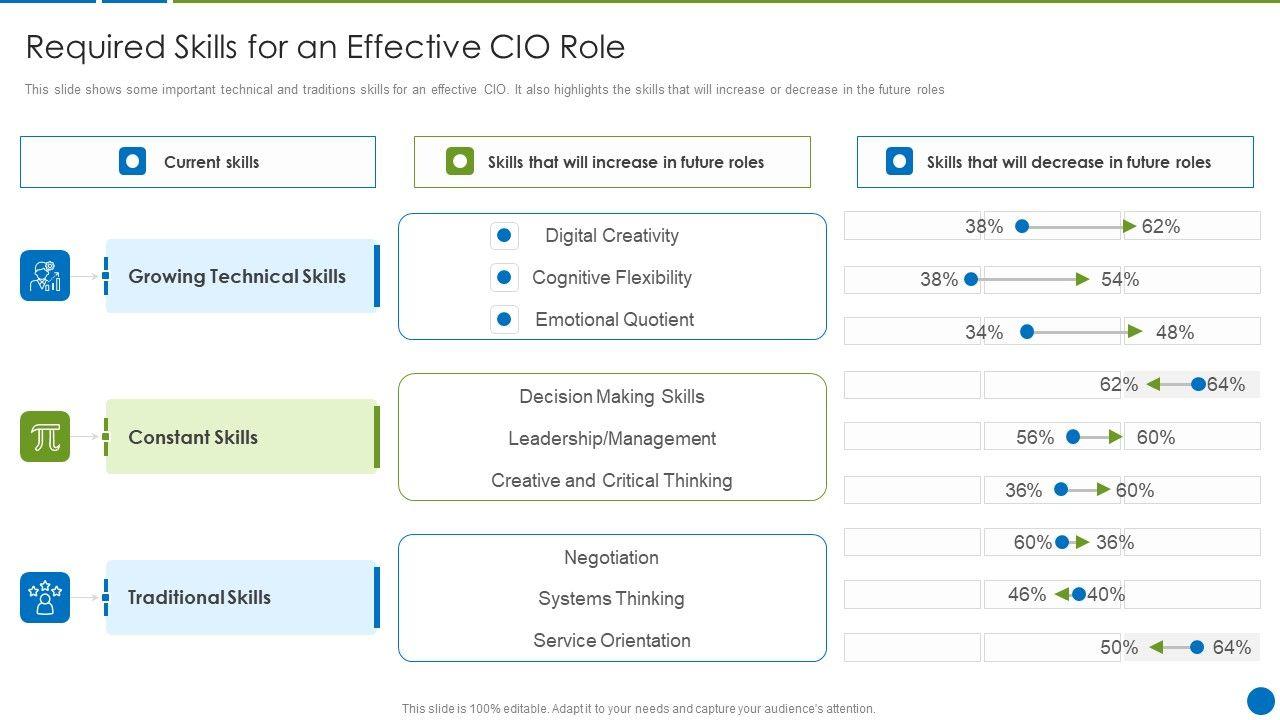Select the Constant Skills box

(241, 437)
